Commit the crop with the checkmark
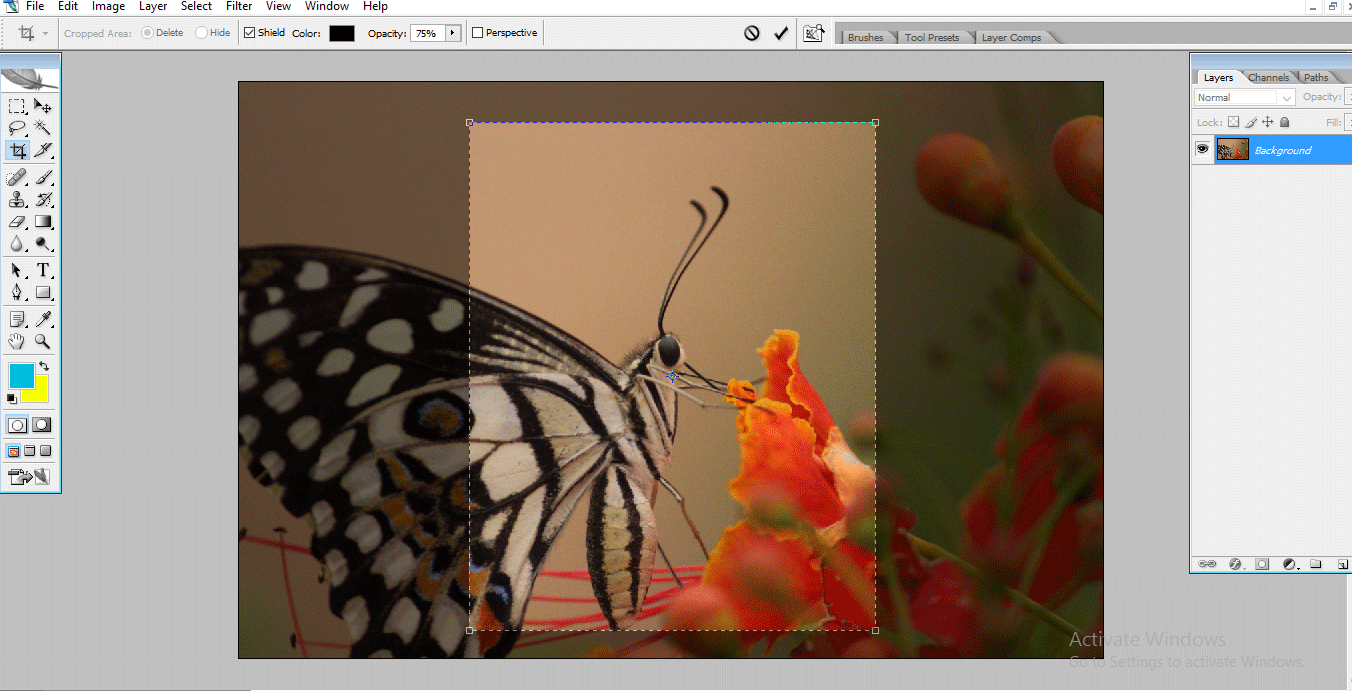The height and width of the screenshot is (691, 1352). 781,33
